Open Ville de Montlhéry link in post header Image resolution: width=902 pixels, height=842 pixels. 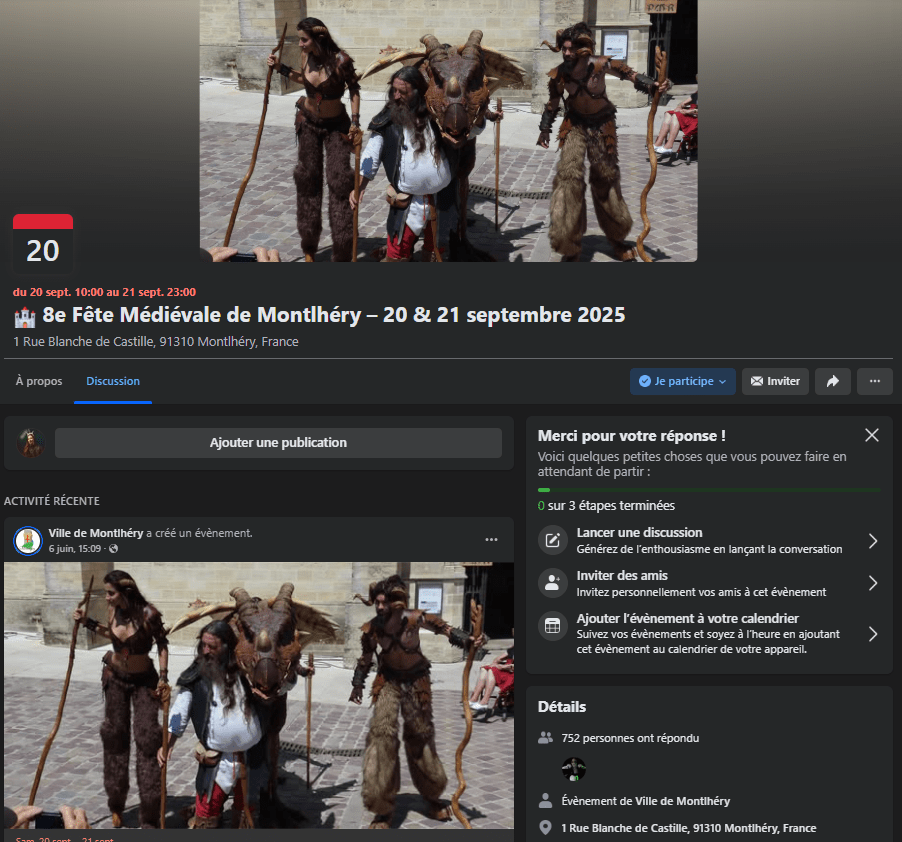coord(95,533)
